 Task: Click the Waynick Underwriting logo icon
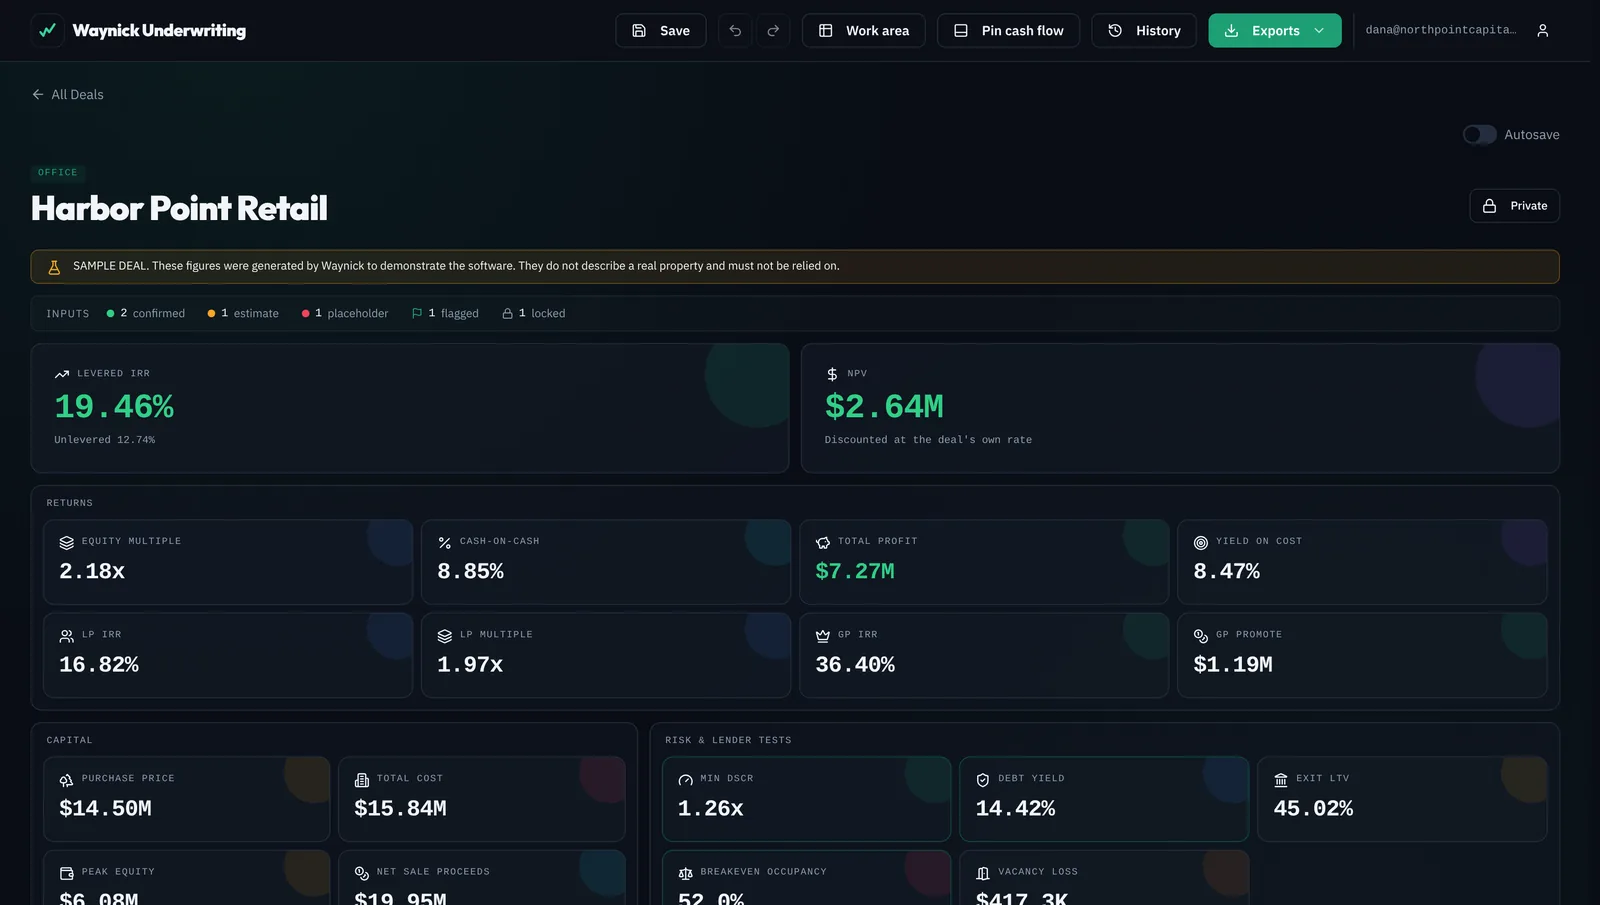point(47,31)
